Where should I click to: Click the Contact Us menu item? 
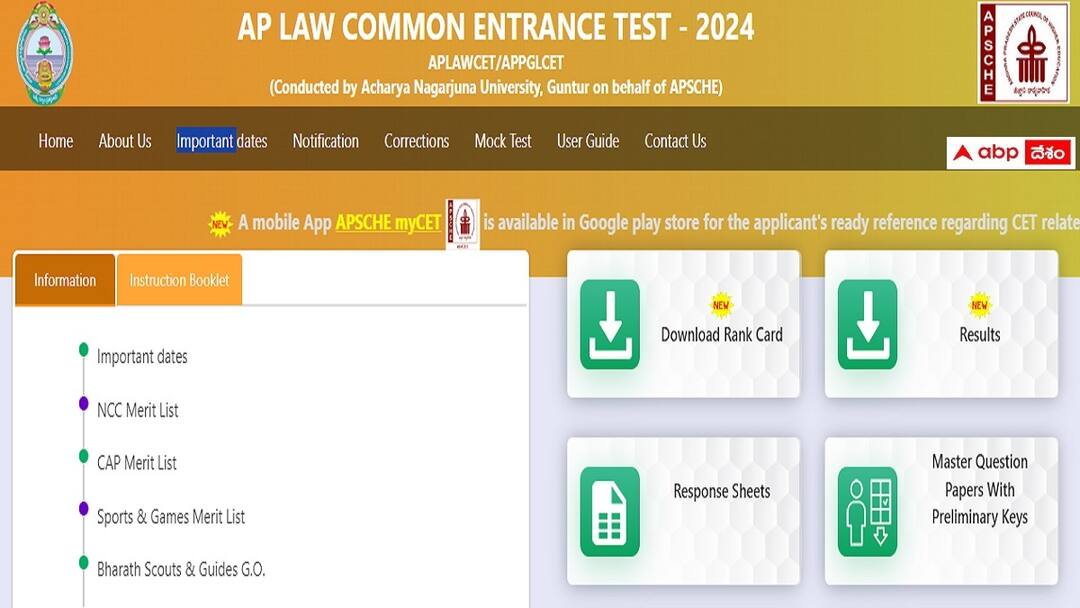click(x=675, y=141)
